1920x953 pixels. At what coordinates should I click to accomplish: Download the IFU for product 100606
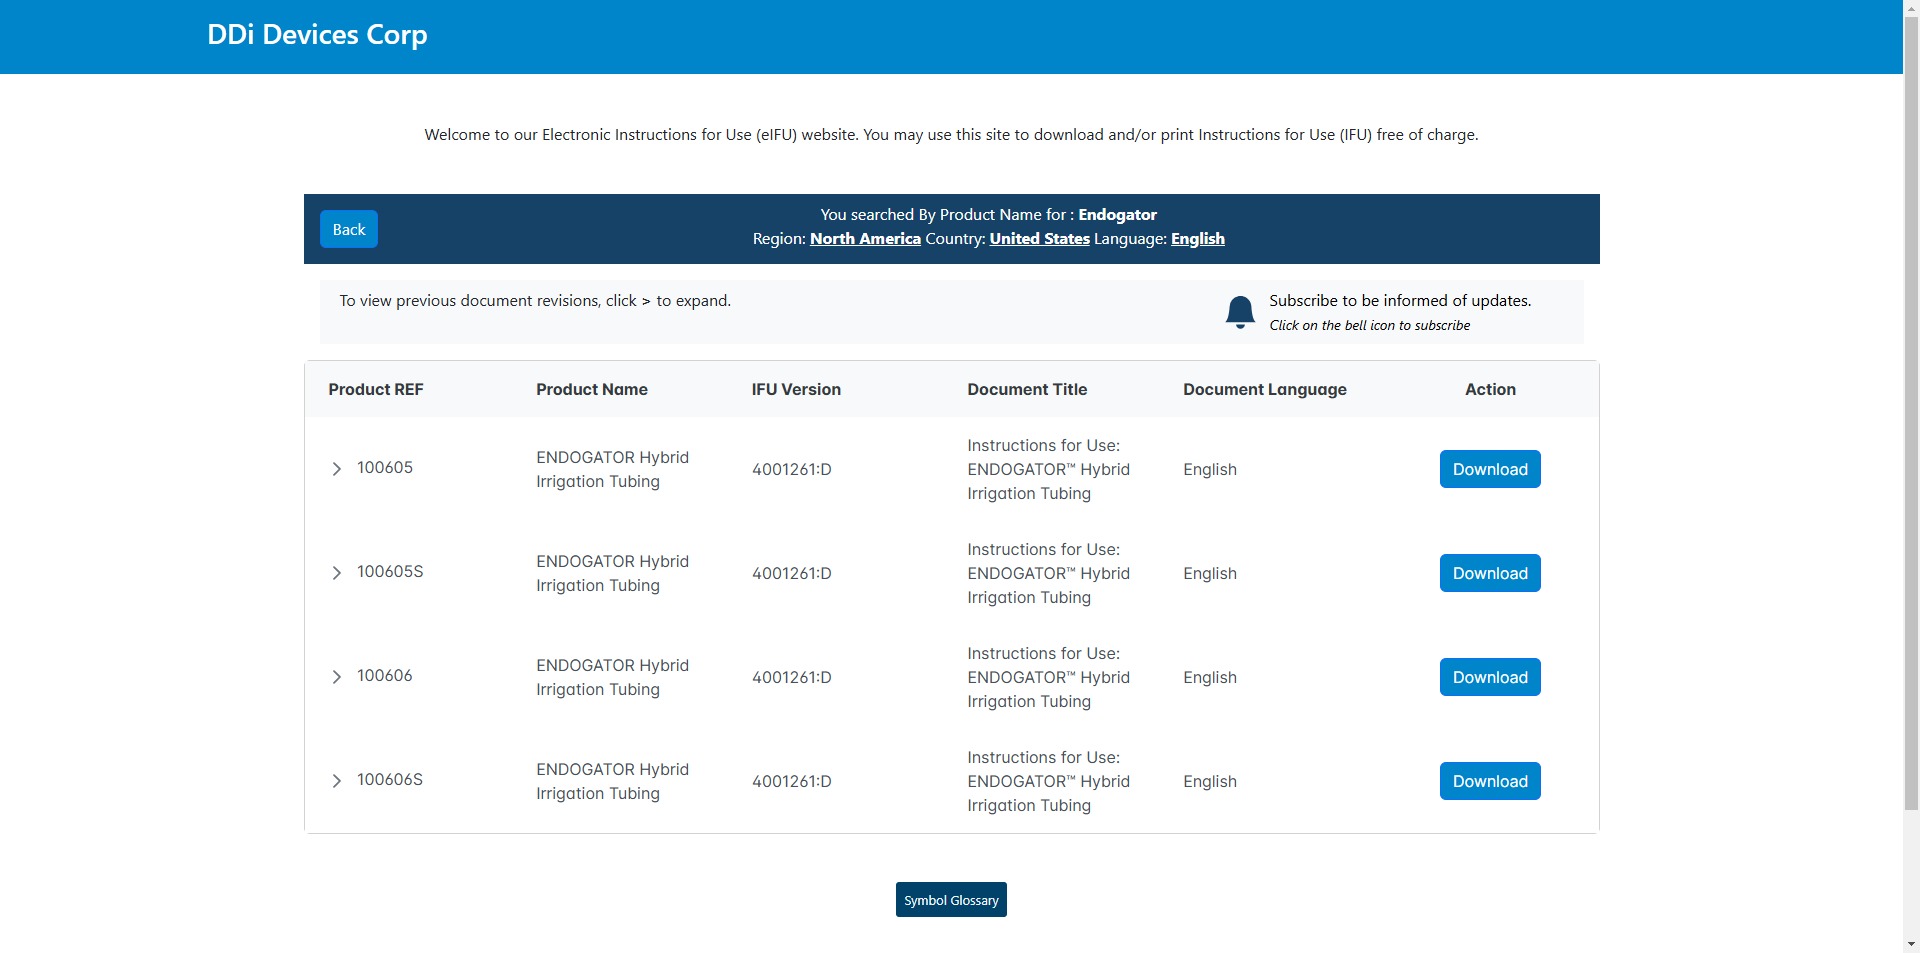tap(1490, 677)
